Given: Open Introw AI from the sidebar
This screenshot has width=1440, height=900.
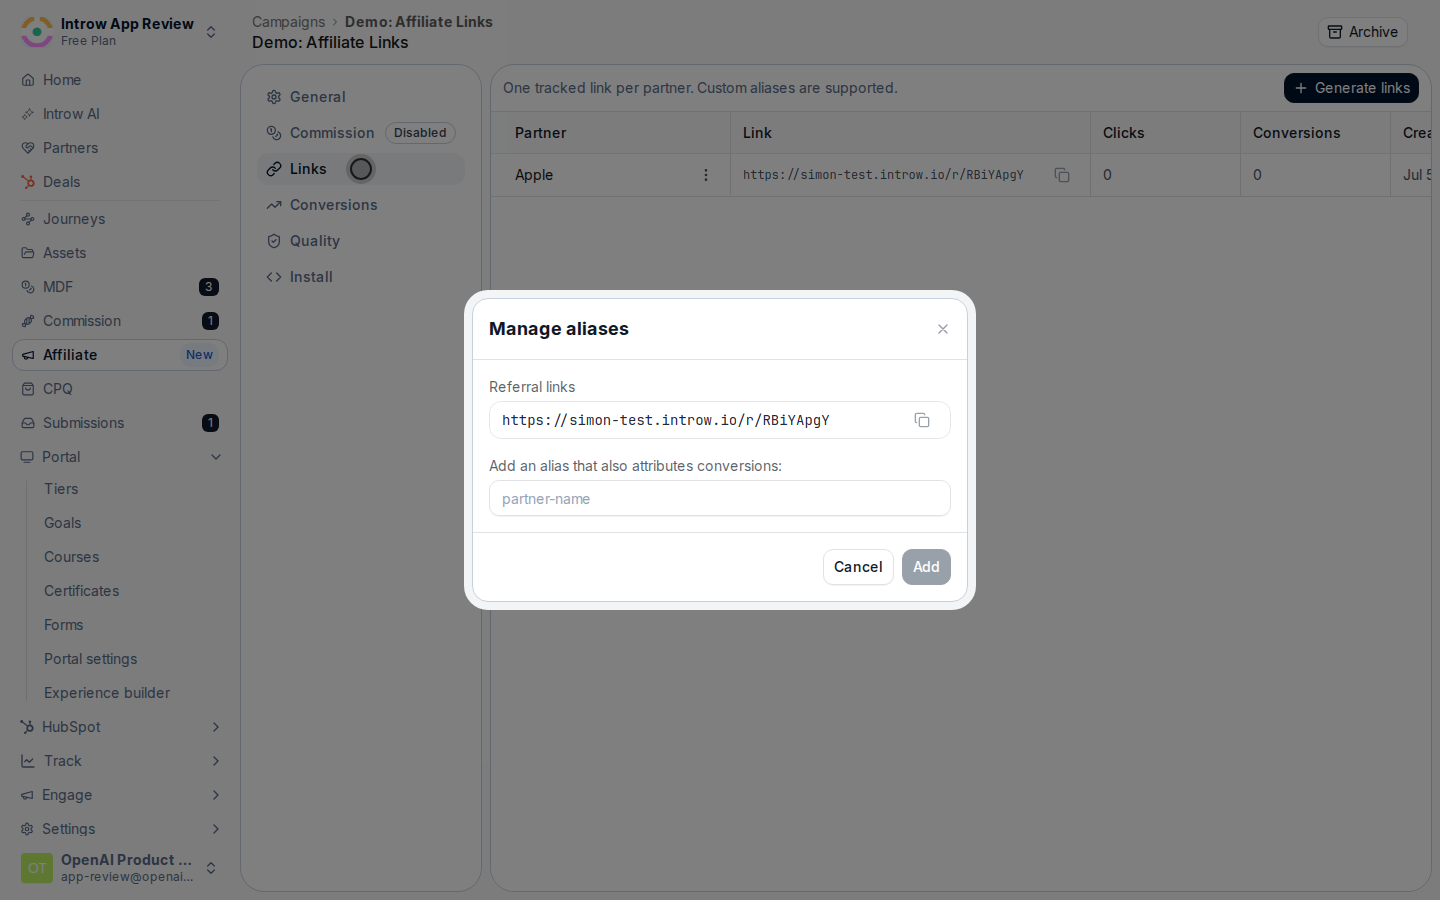Looking at the screenshot, I should point(120,114).
